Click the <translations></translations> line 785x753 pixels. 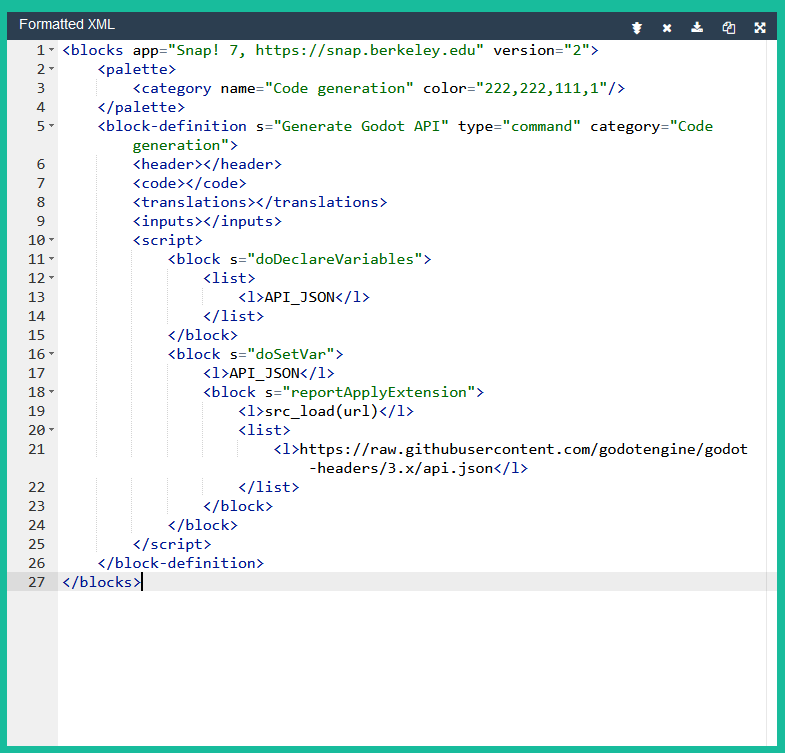(x=260, y=202)
